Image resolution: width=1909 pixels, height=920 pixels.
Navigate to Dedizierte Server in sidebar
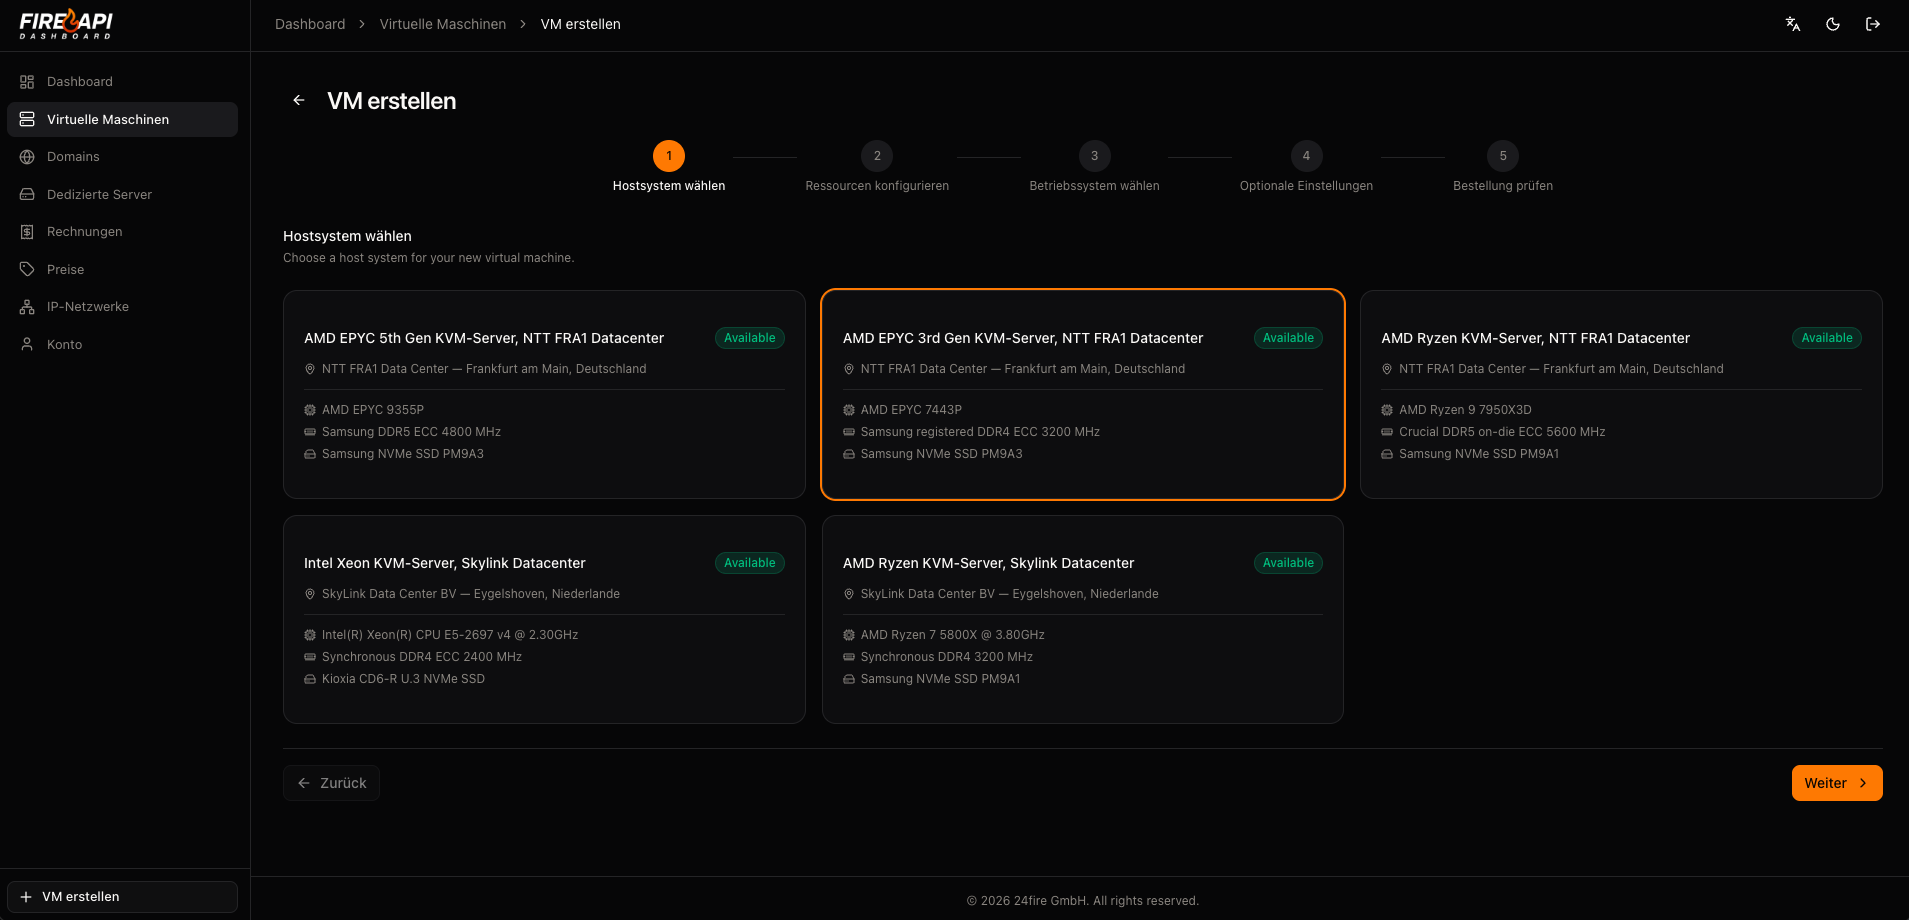pyautogui.click(x=122, y=194)
